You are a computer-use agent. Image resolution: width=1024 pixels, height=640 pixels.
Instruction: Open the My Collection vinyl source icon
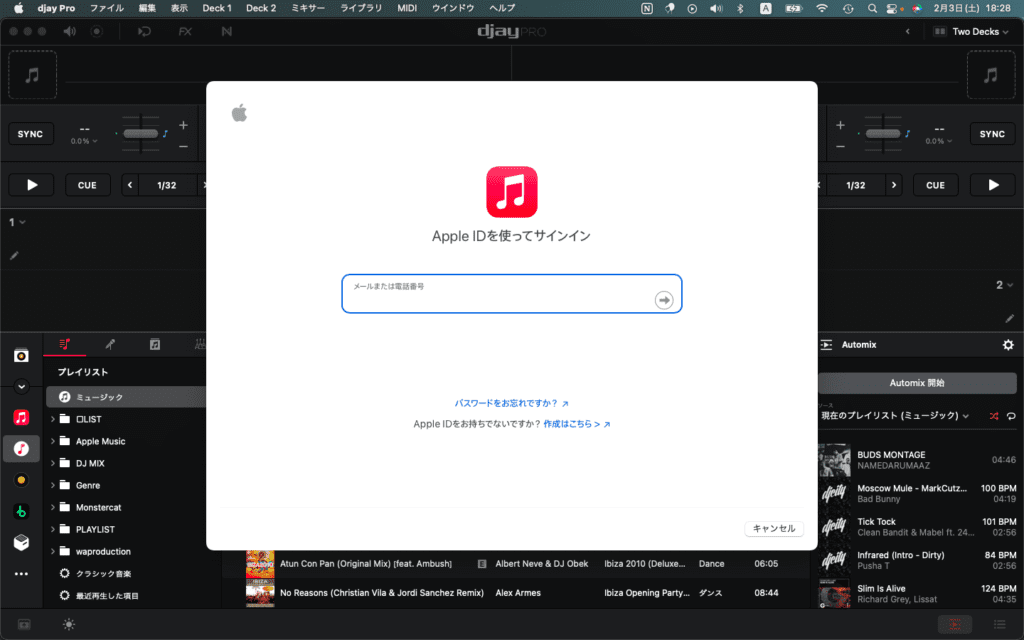point(21,355)
